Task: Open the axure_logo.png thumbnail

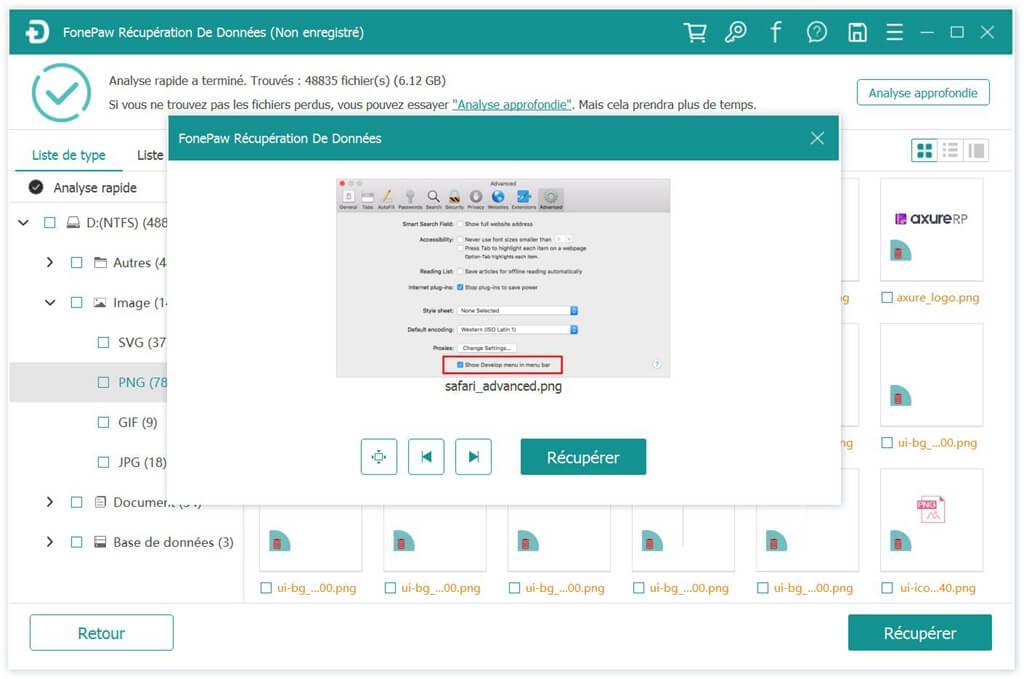Action: (x=931, y=230)
